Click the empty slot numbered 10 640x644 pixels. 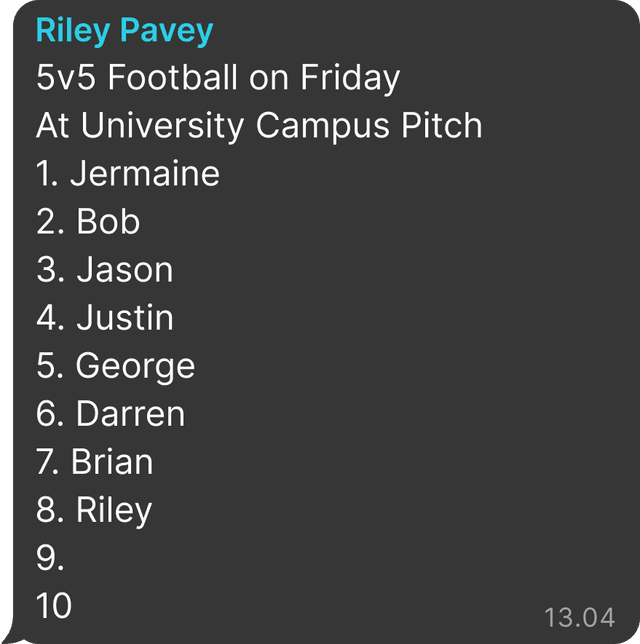[54, 606]
